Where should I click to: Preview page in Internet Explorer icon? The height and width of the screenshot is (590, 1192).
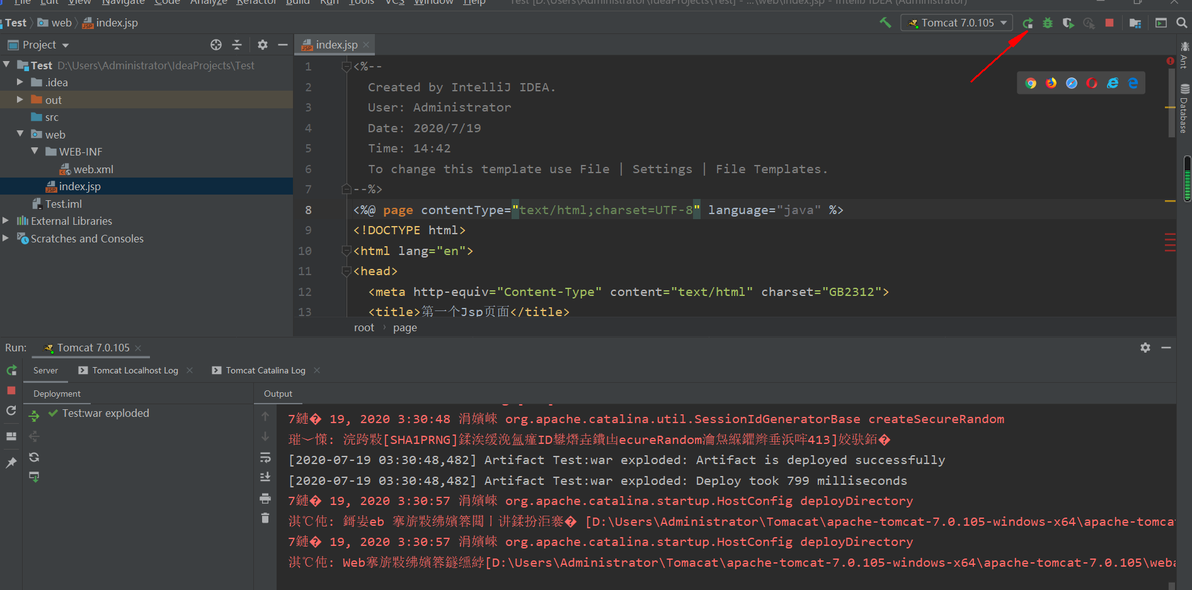1113,83
